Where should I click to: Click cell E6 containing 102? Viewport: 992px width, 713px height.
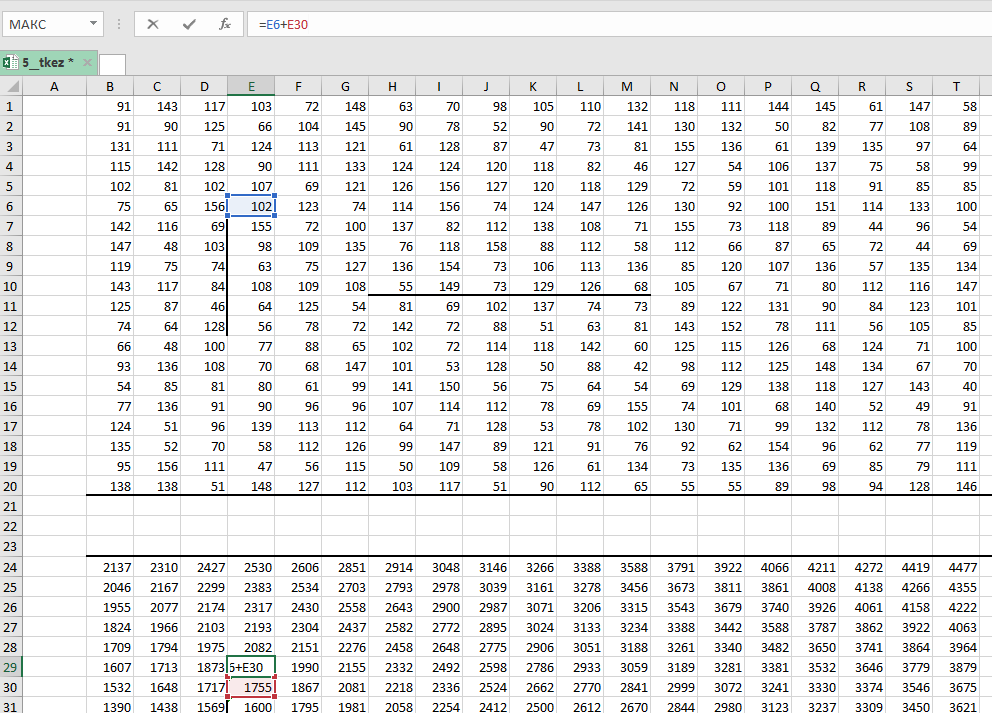coord(251,206)
